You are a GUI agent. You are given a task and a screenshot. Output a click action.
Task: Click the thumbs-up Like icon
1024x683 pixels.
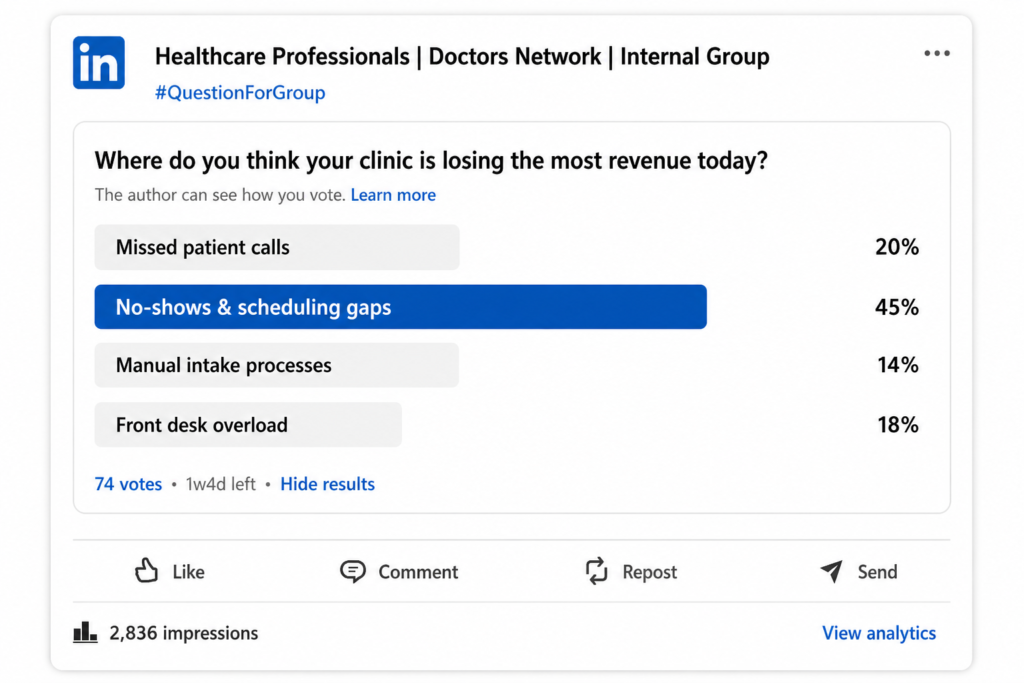coord(146,570)
